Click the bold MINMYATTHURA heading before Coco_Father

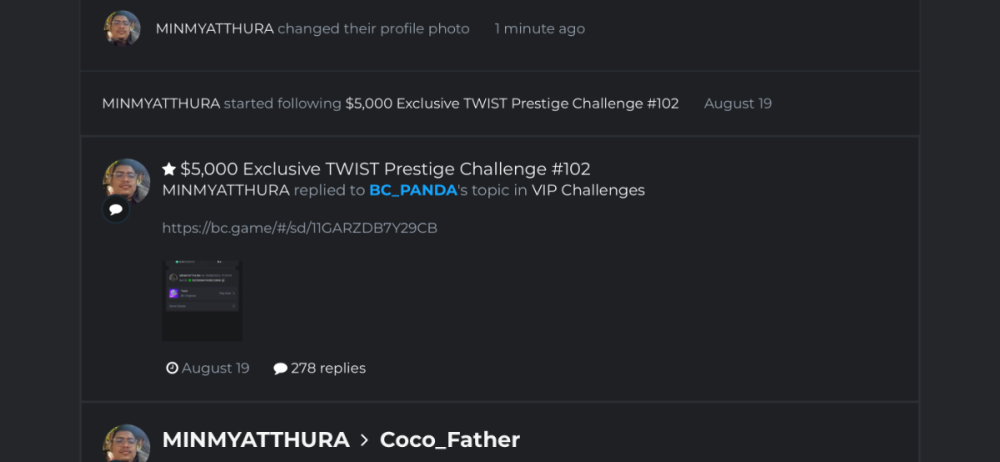[255, 440]
